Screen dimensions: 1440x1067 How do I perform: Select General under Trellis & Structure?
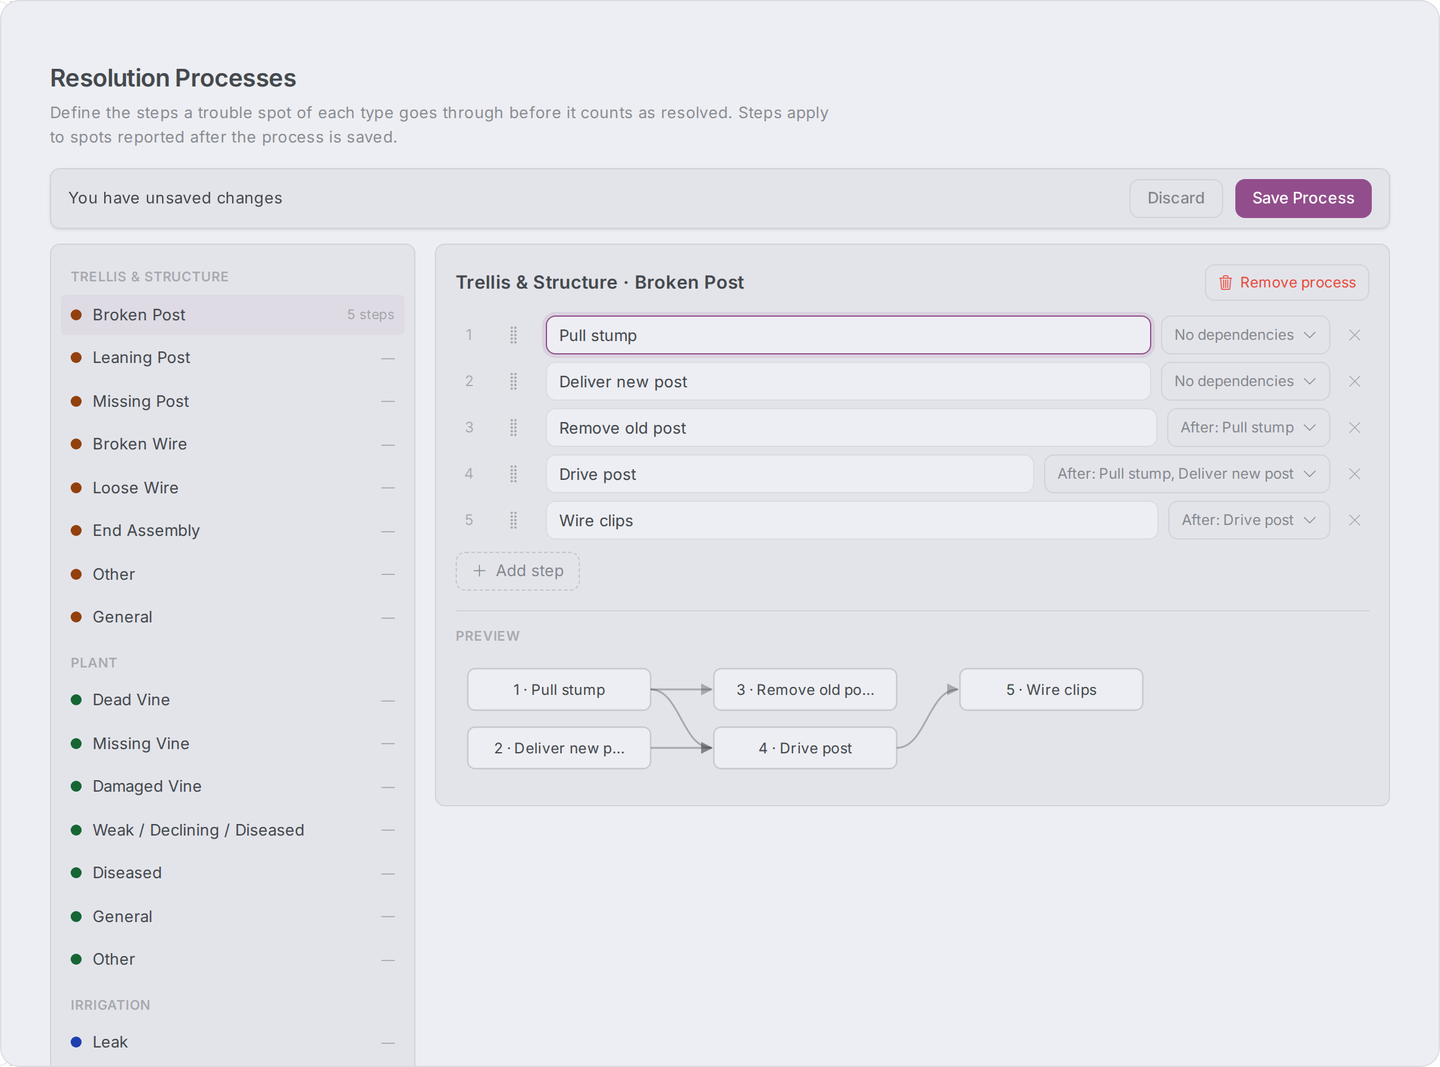coord(232,617)
